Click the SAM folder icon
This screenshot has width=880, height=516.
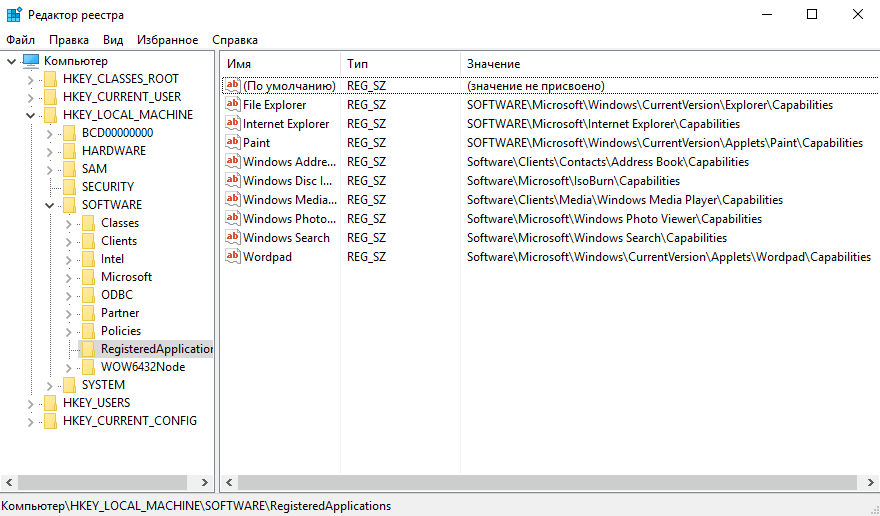(x=70, y=169)
